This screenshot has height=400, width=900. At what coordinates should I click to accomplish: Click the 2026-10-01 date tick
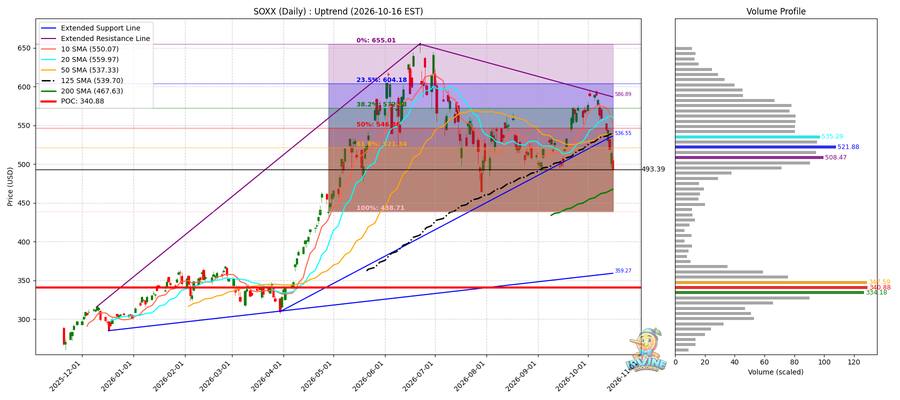tap(574, 376)
